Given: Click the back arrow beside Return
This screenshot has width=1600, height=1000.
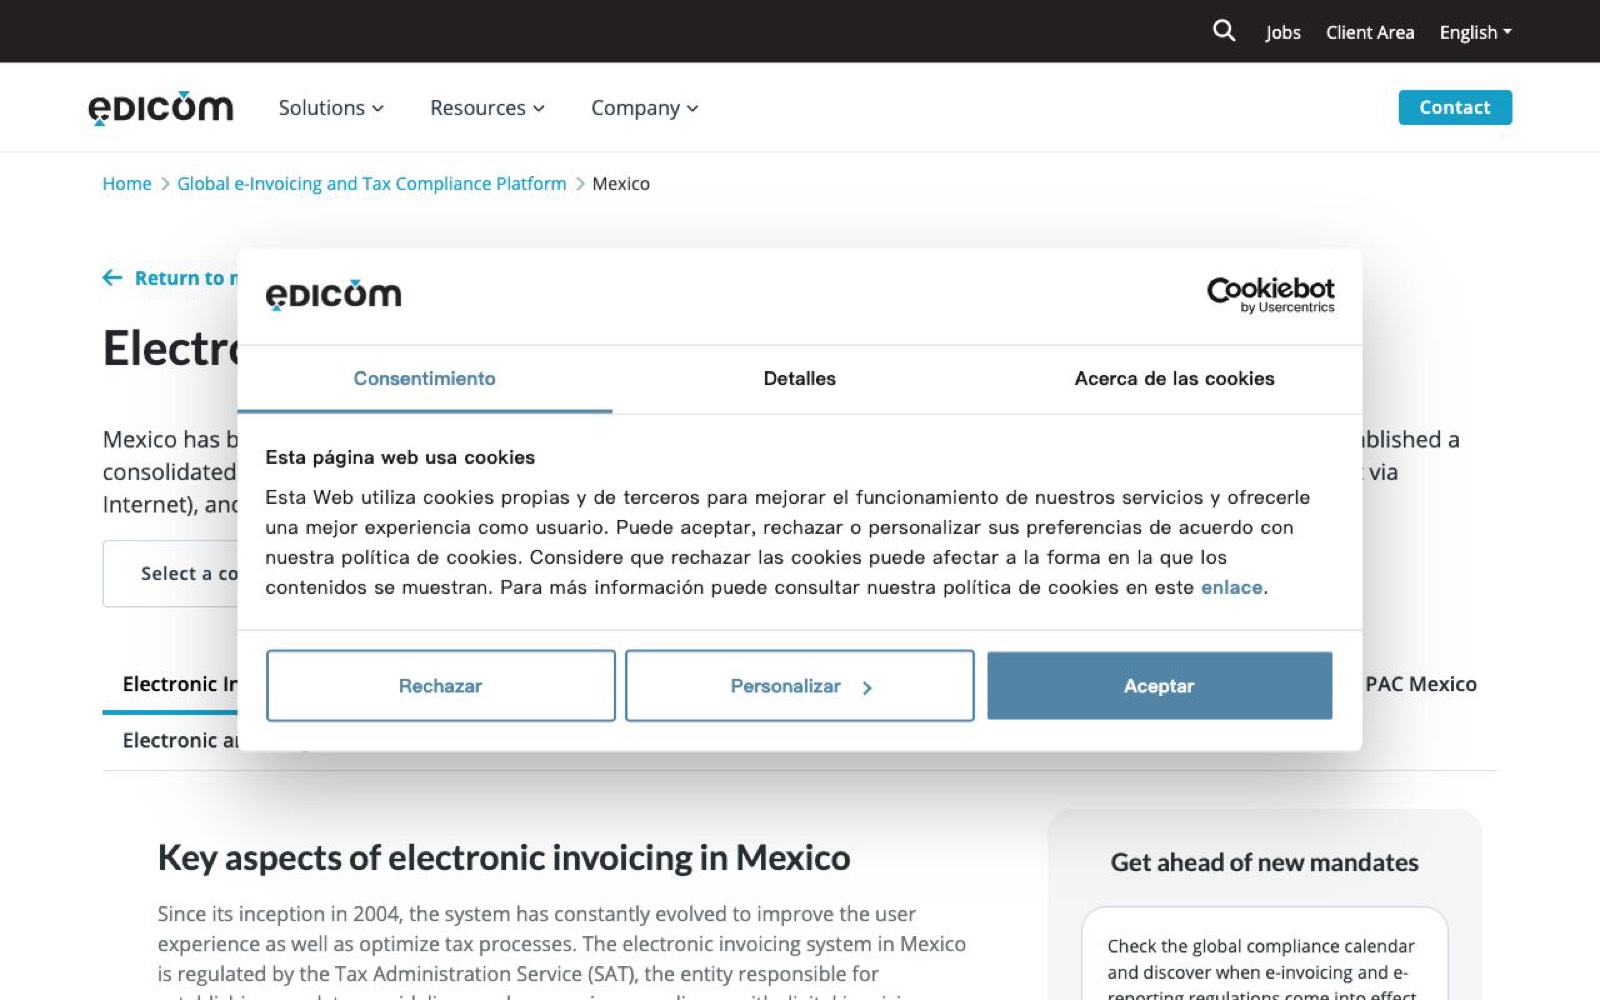Looking at the screenshot, I should point(112,278).
